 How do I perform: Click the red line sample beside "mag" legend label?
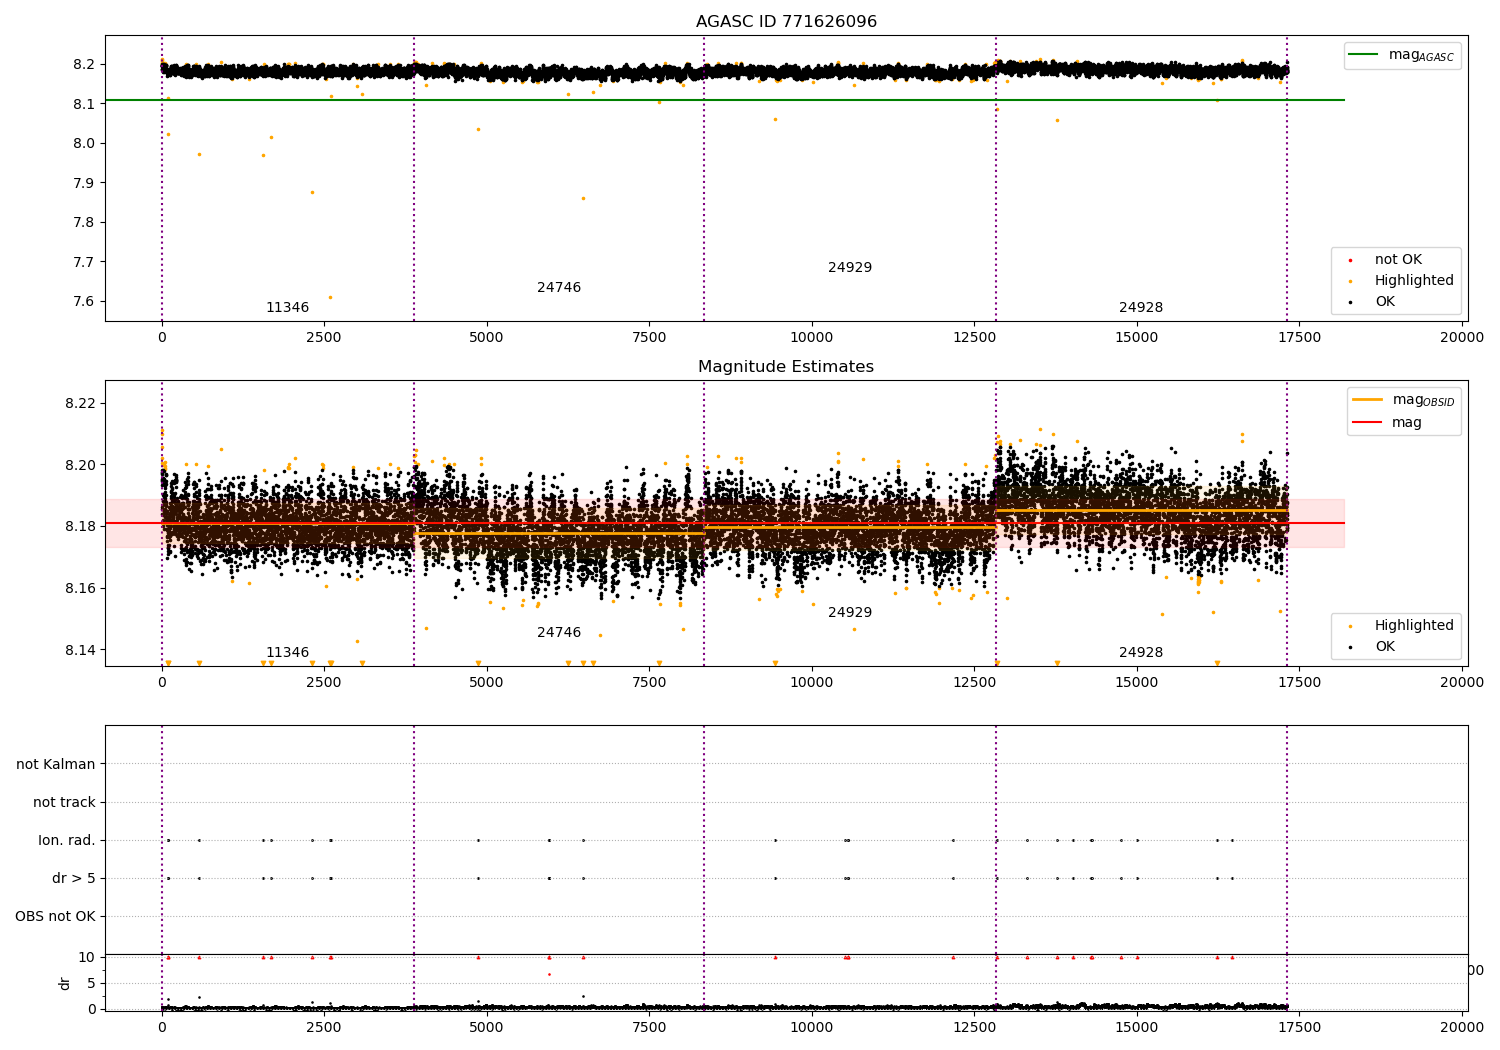point(1367,422)
